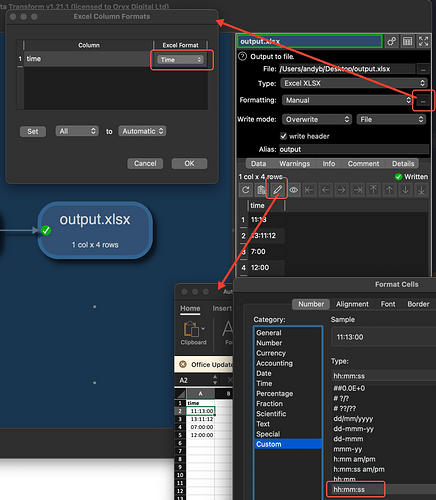
Task: Open the Alignment tab in Format Cells
Action: coord(352,304)
